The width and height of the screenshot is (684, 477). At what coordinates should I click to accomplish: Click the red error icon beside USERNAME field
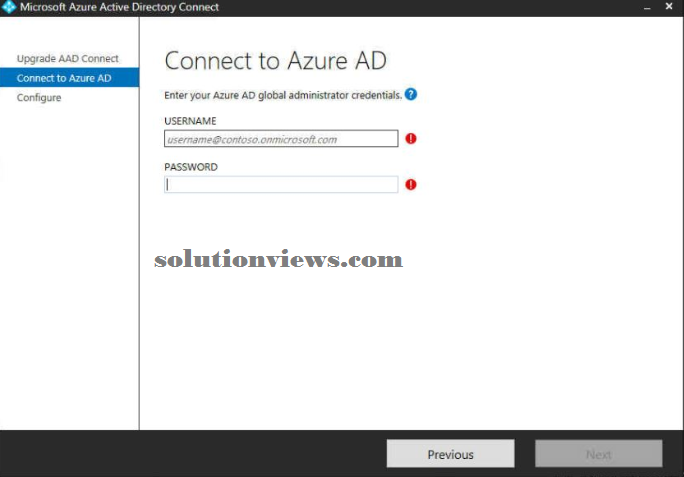[410, 139]
